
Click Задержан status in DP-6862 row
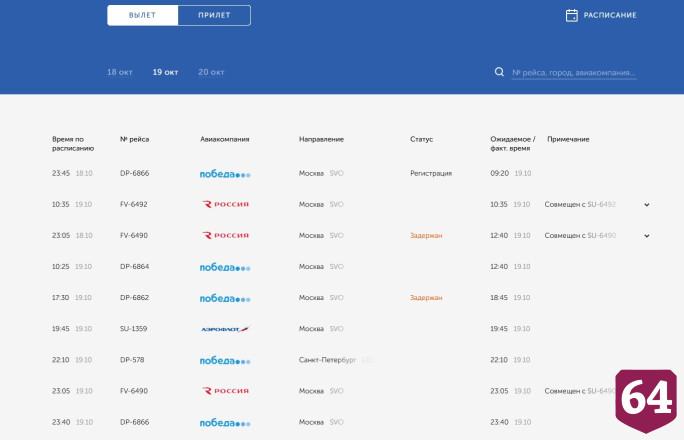tap(426, 298)
